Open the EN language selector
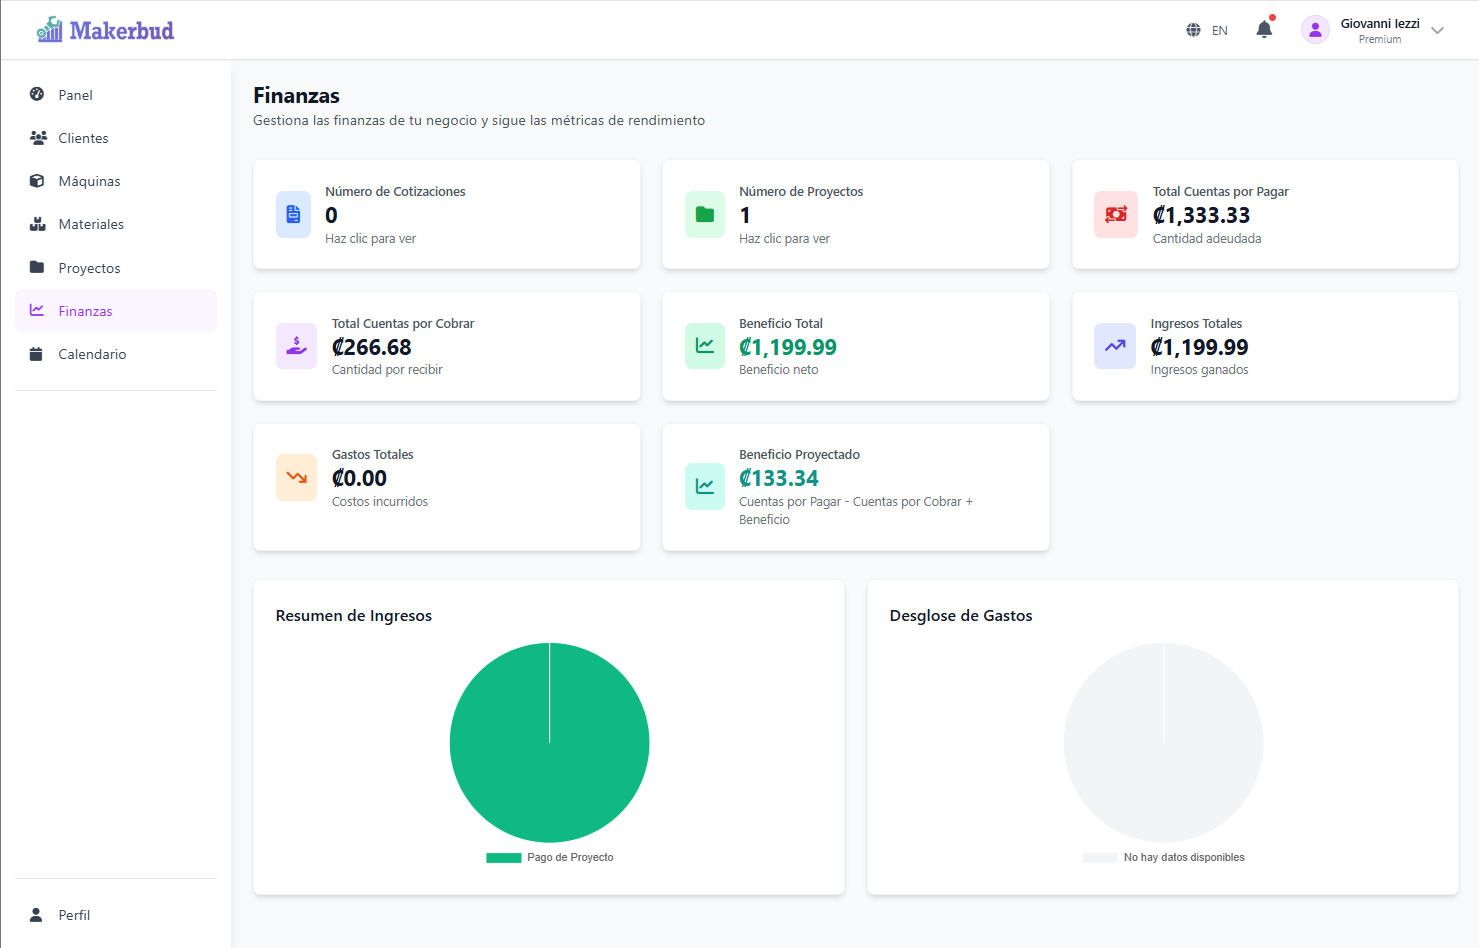1479x948 pixels. coord(1219,30)
